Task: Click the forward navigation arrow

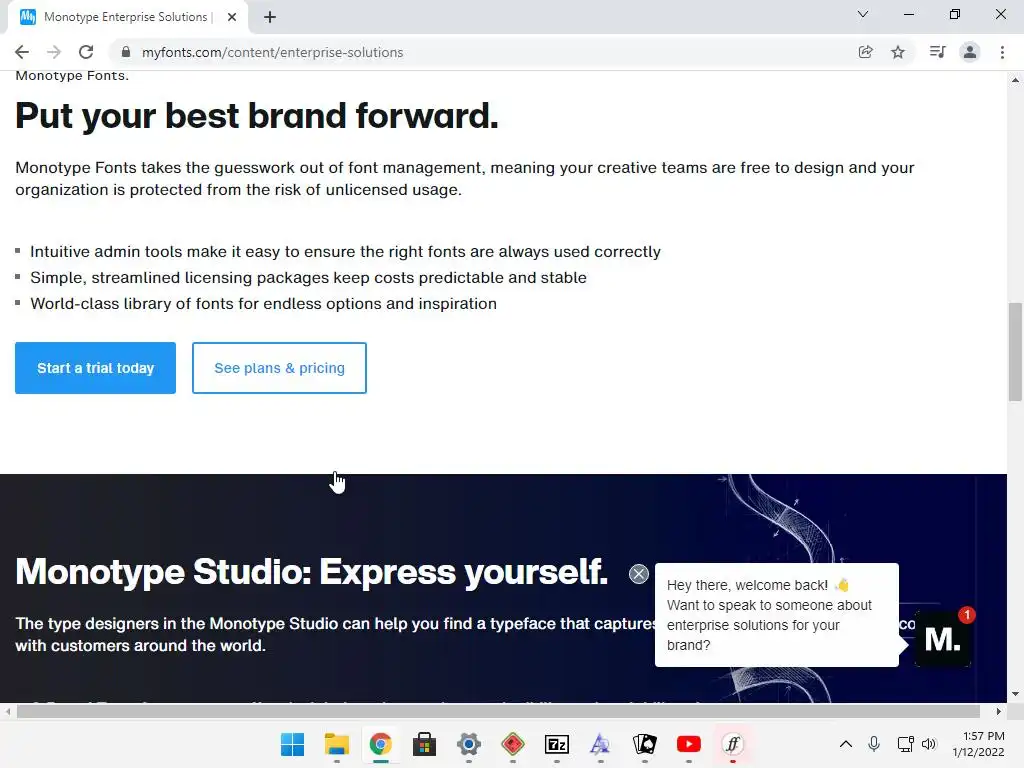Action: 54,52
